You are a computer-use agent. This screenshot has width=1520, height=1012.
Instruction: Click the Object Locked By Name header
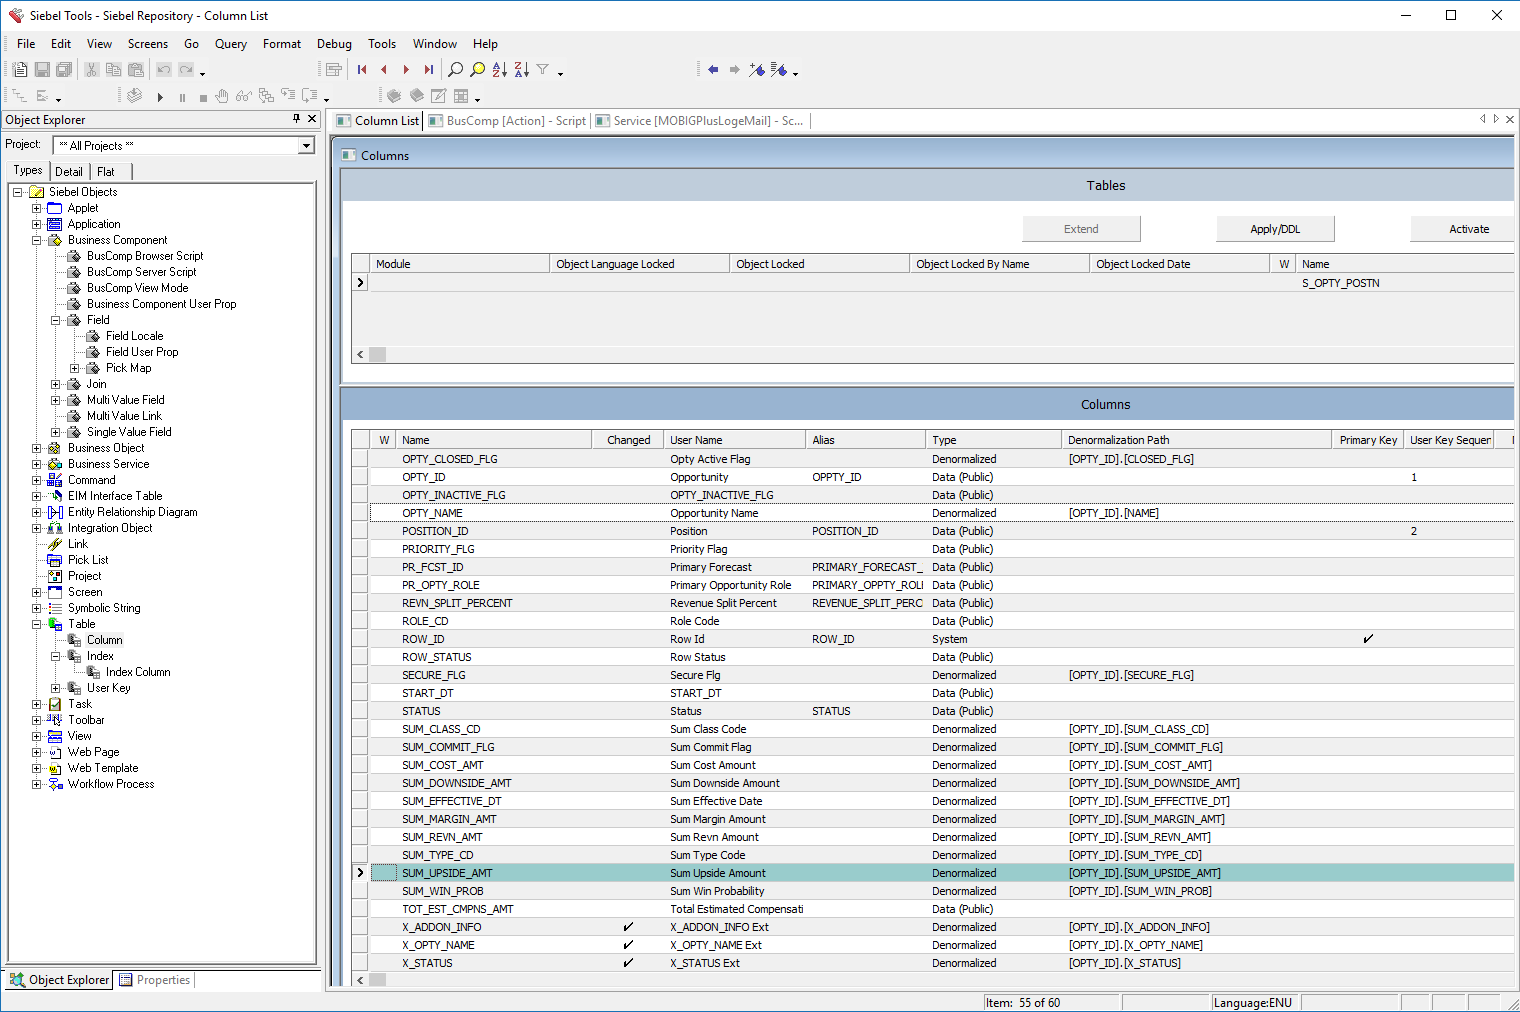999,264
